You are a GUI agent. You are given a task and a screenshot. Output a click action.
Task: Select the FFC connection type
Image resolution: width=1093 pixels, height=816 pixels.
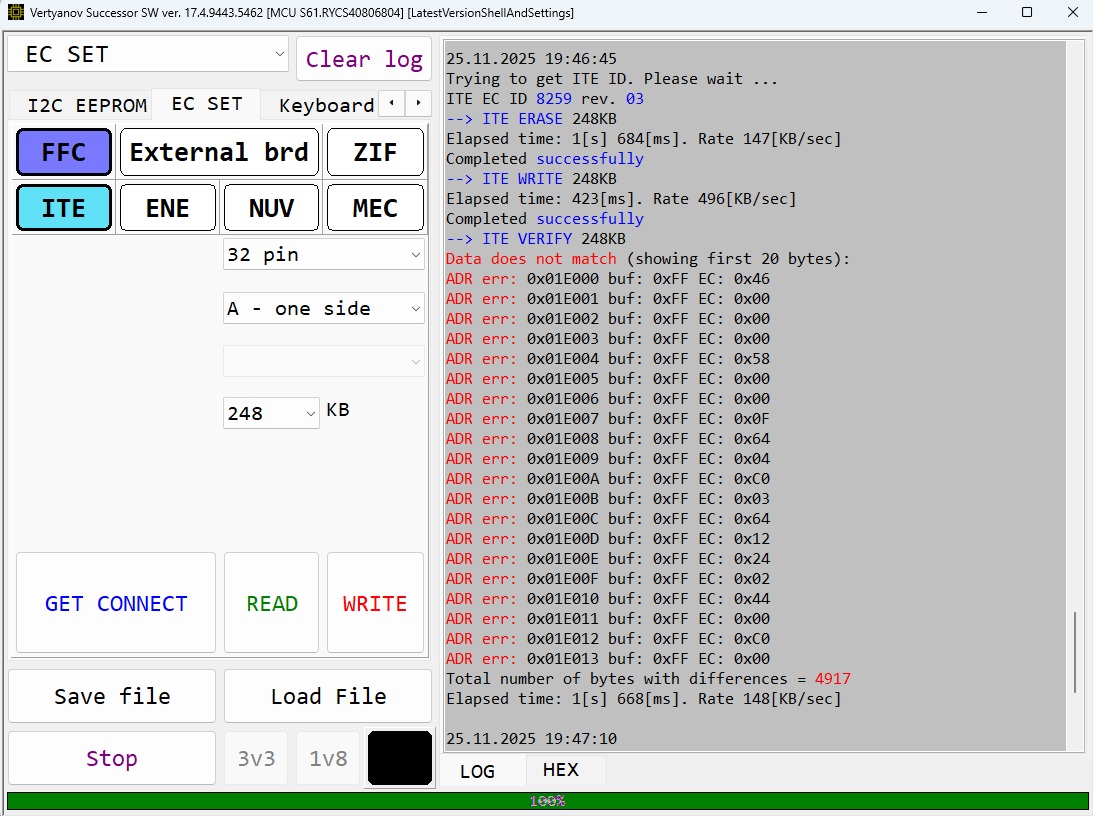pyautogui.click(x=64, y=153)
